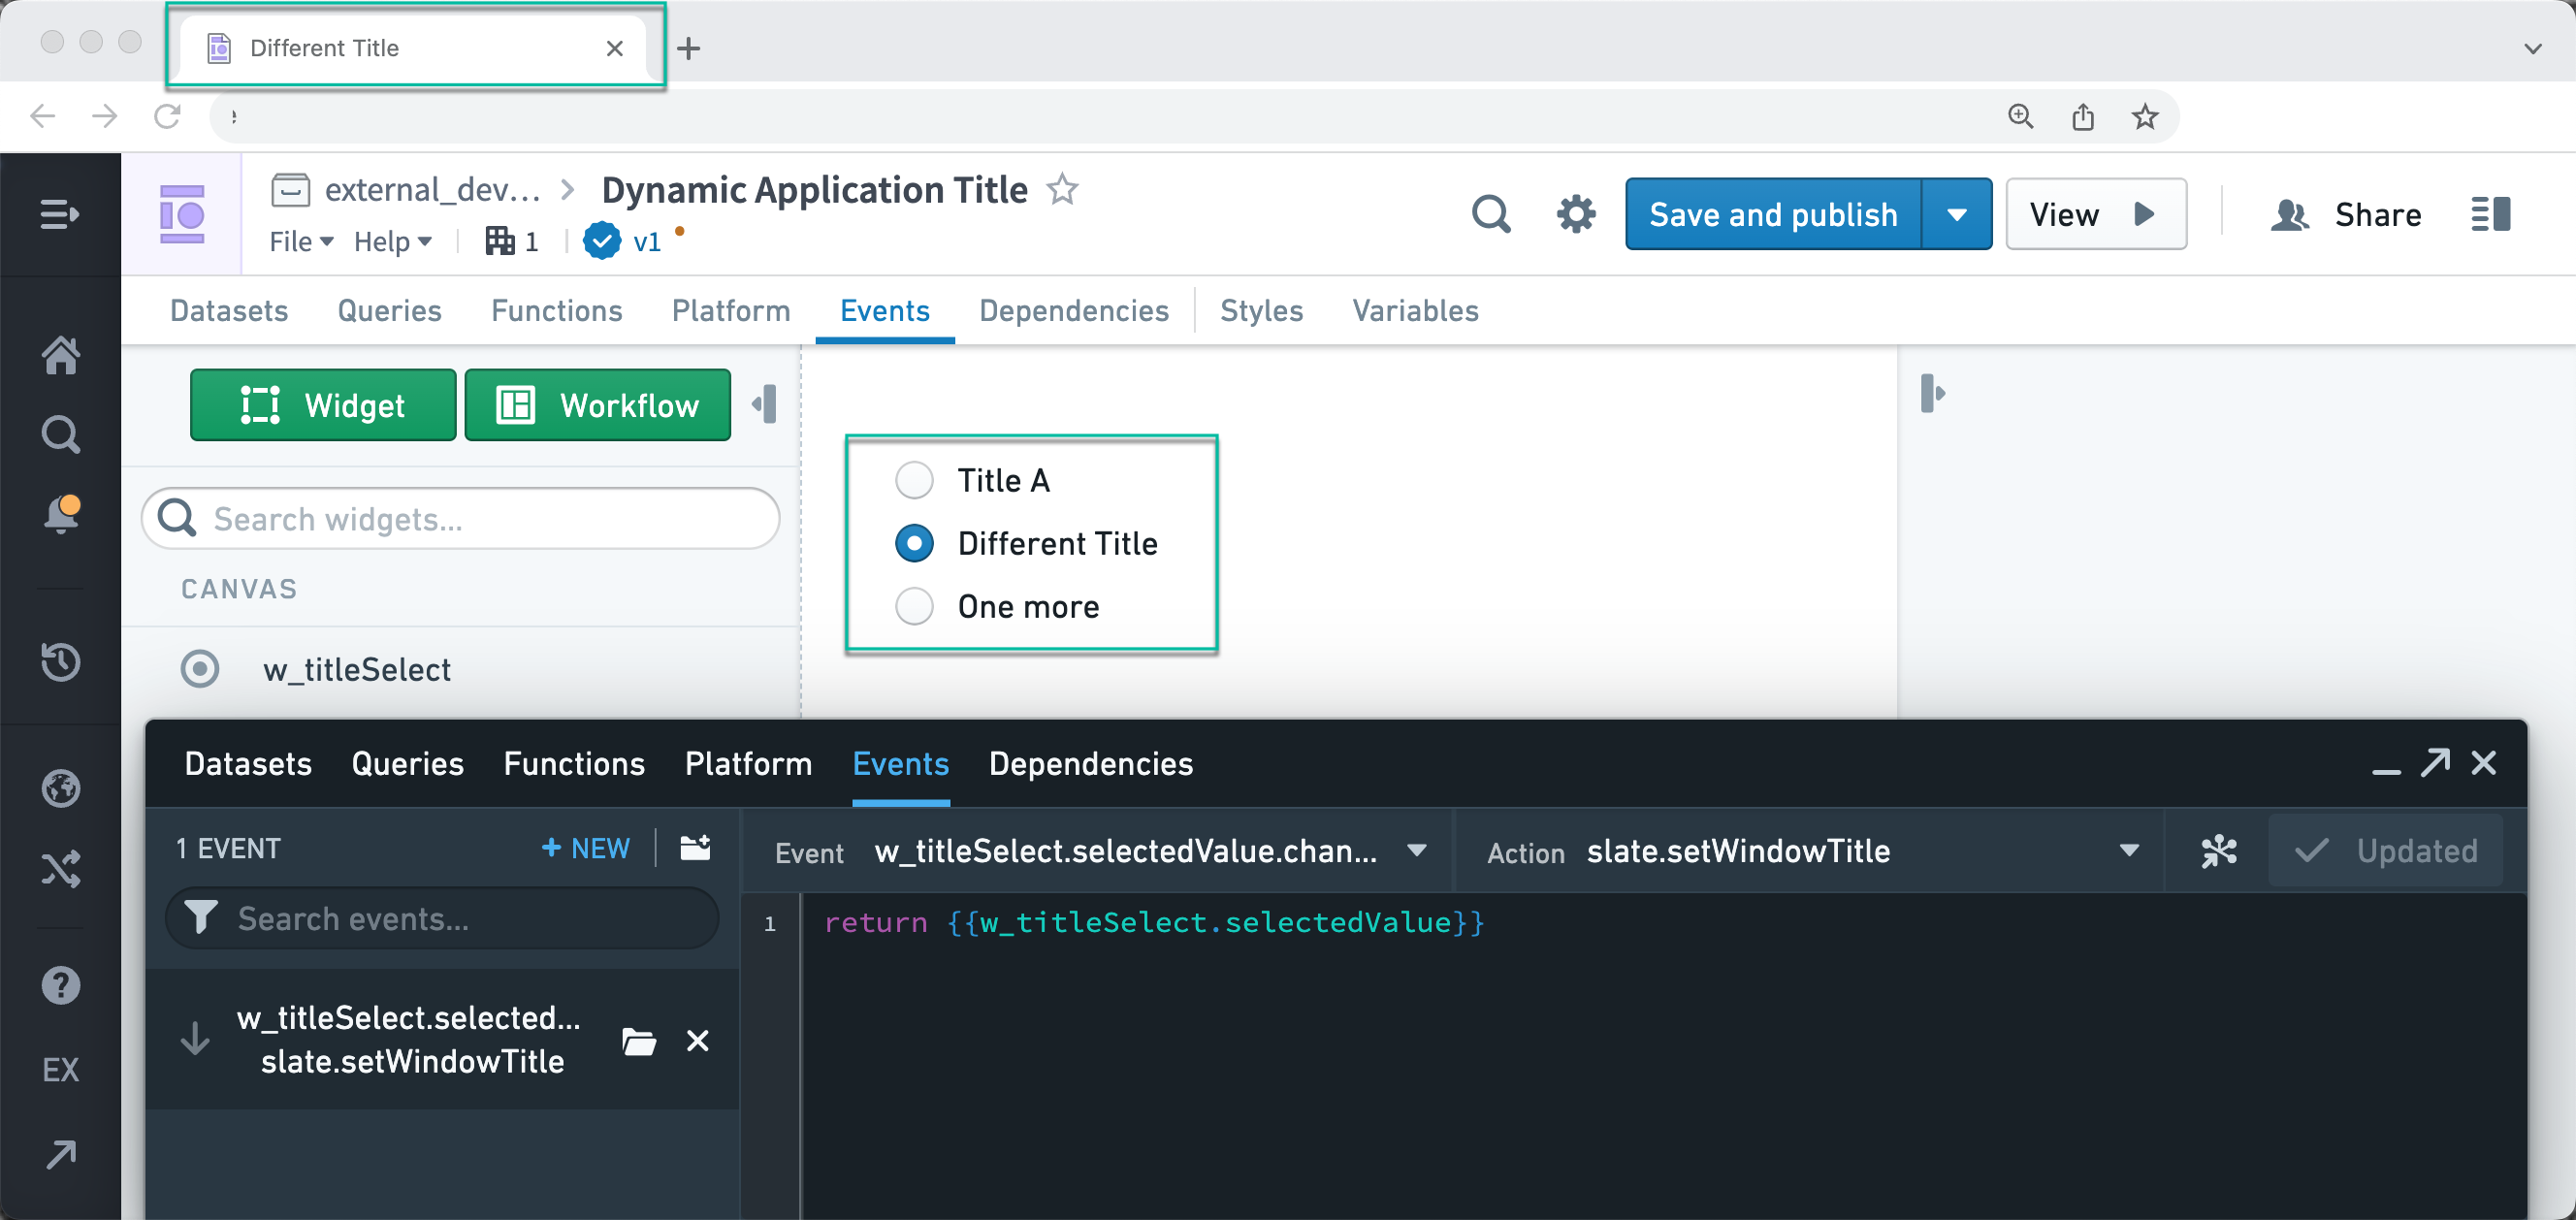Switch to the top Functions tab
Screen dimensions: 2576x1220
coord(556,311)
